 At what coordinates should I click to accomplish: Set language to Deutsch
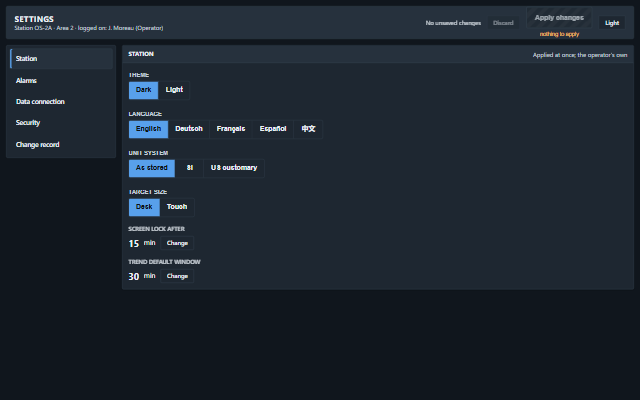[189, 129]
